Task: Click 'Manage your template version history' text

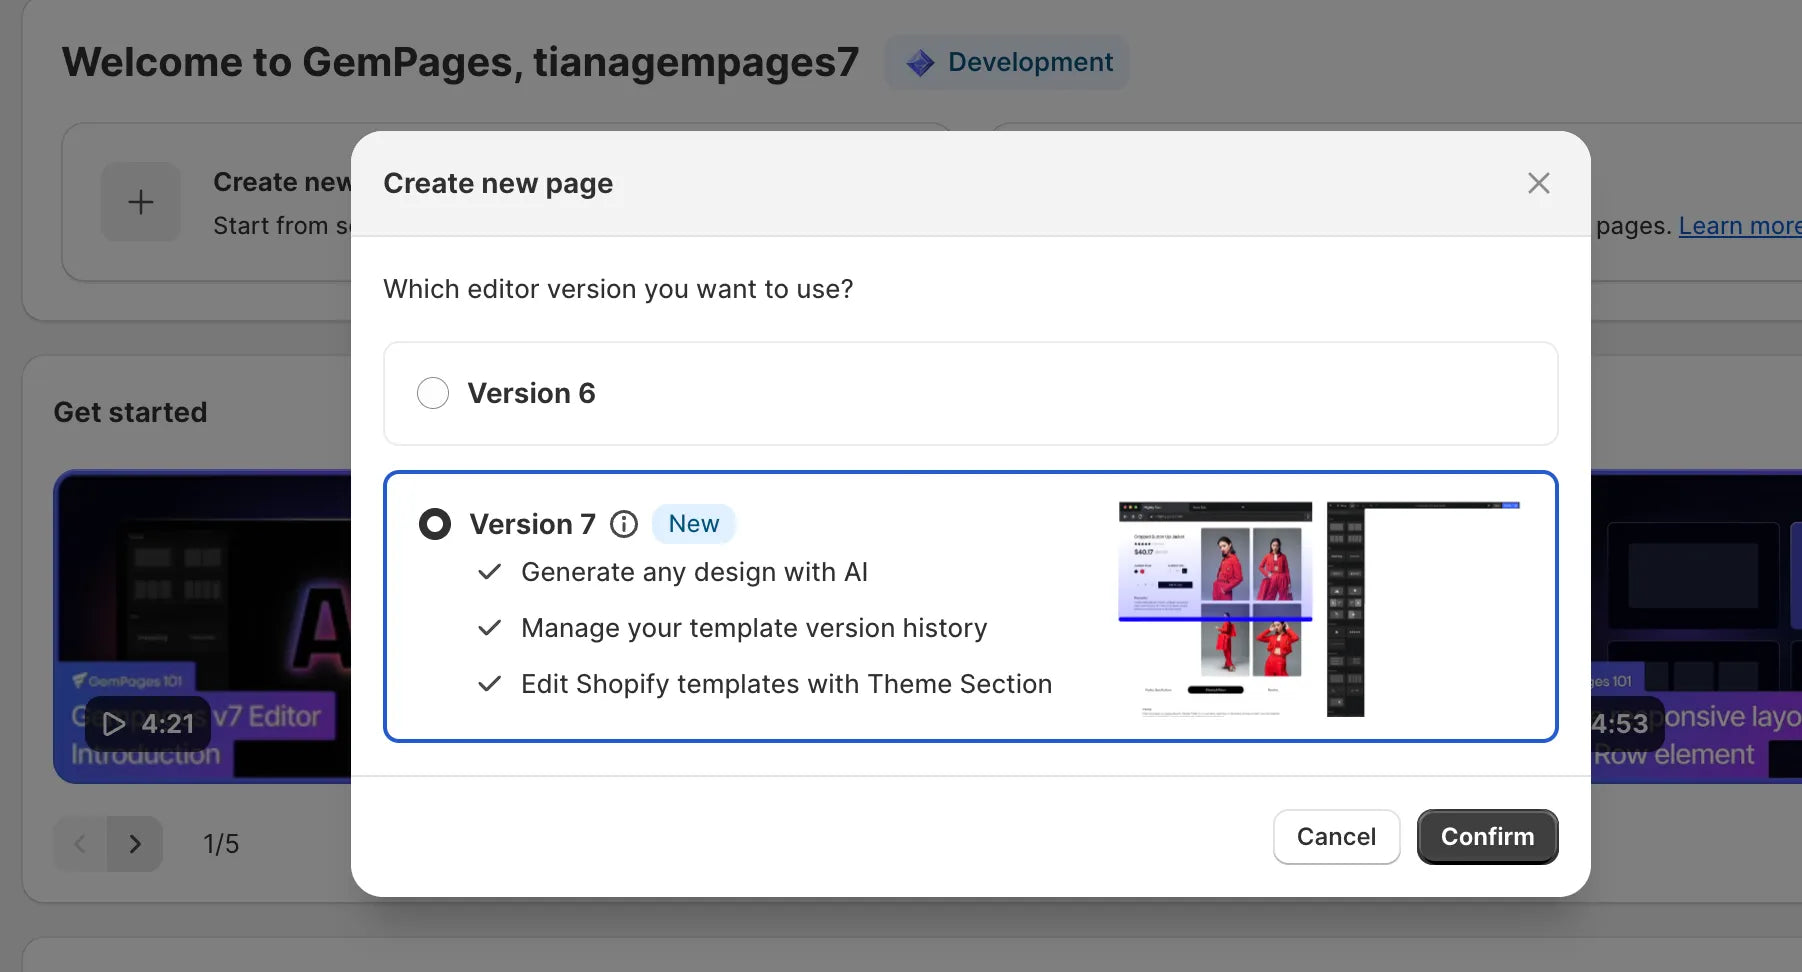Action: click(x=754, y=628)
